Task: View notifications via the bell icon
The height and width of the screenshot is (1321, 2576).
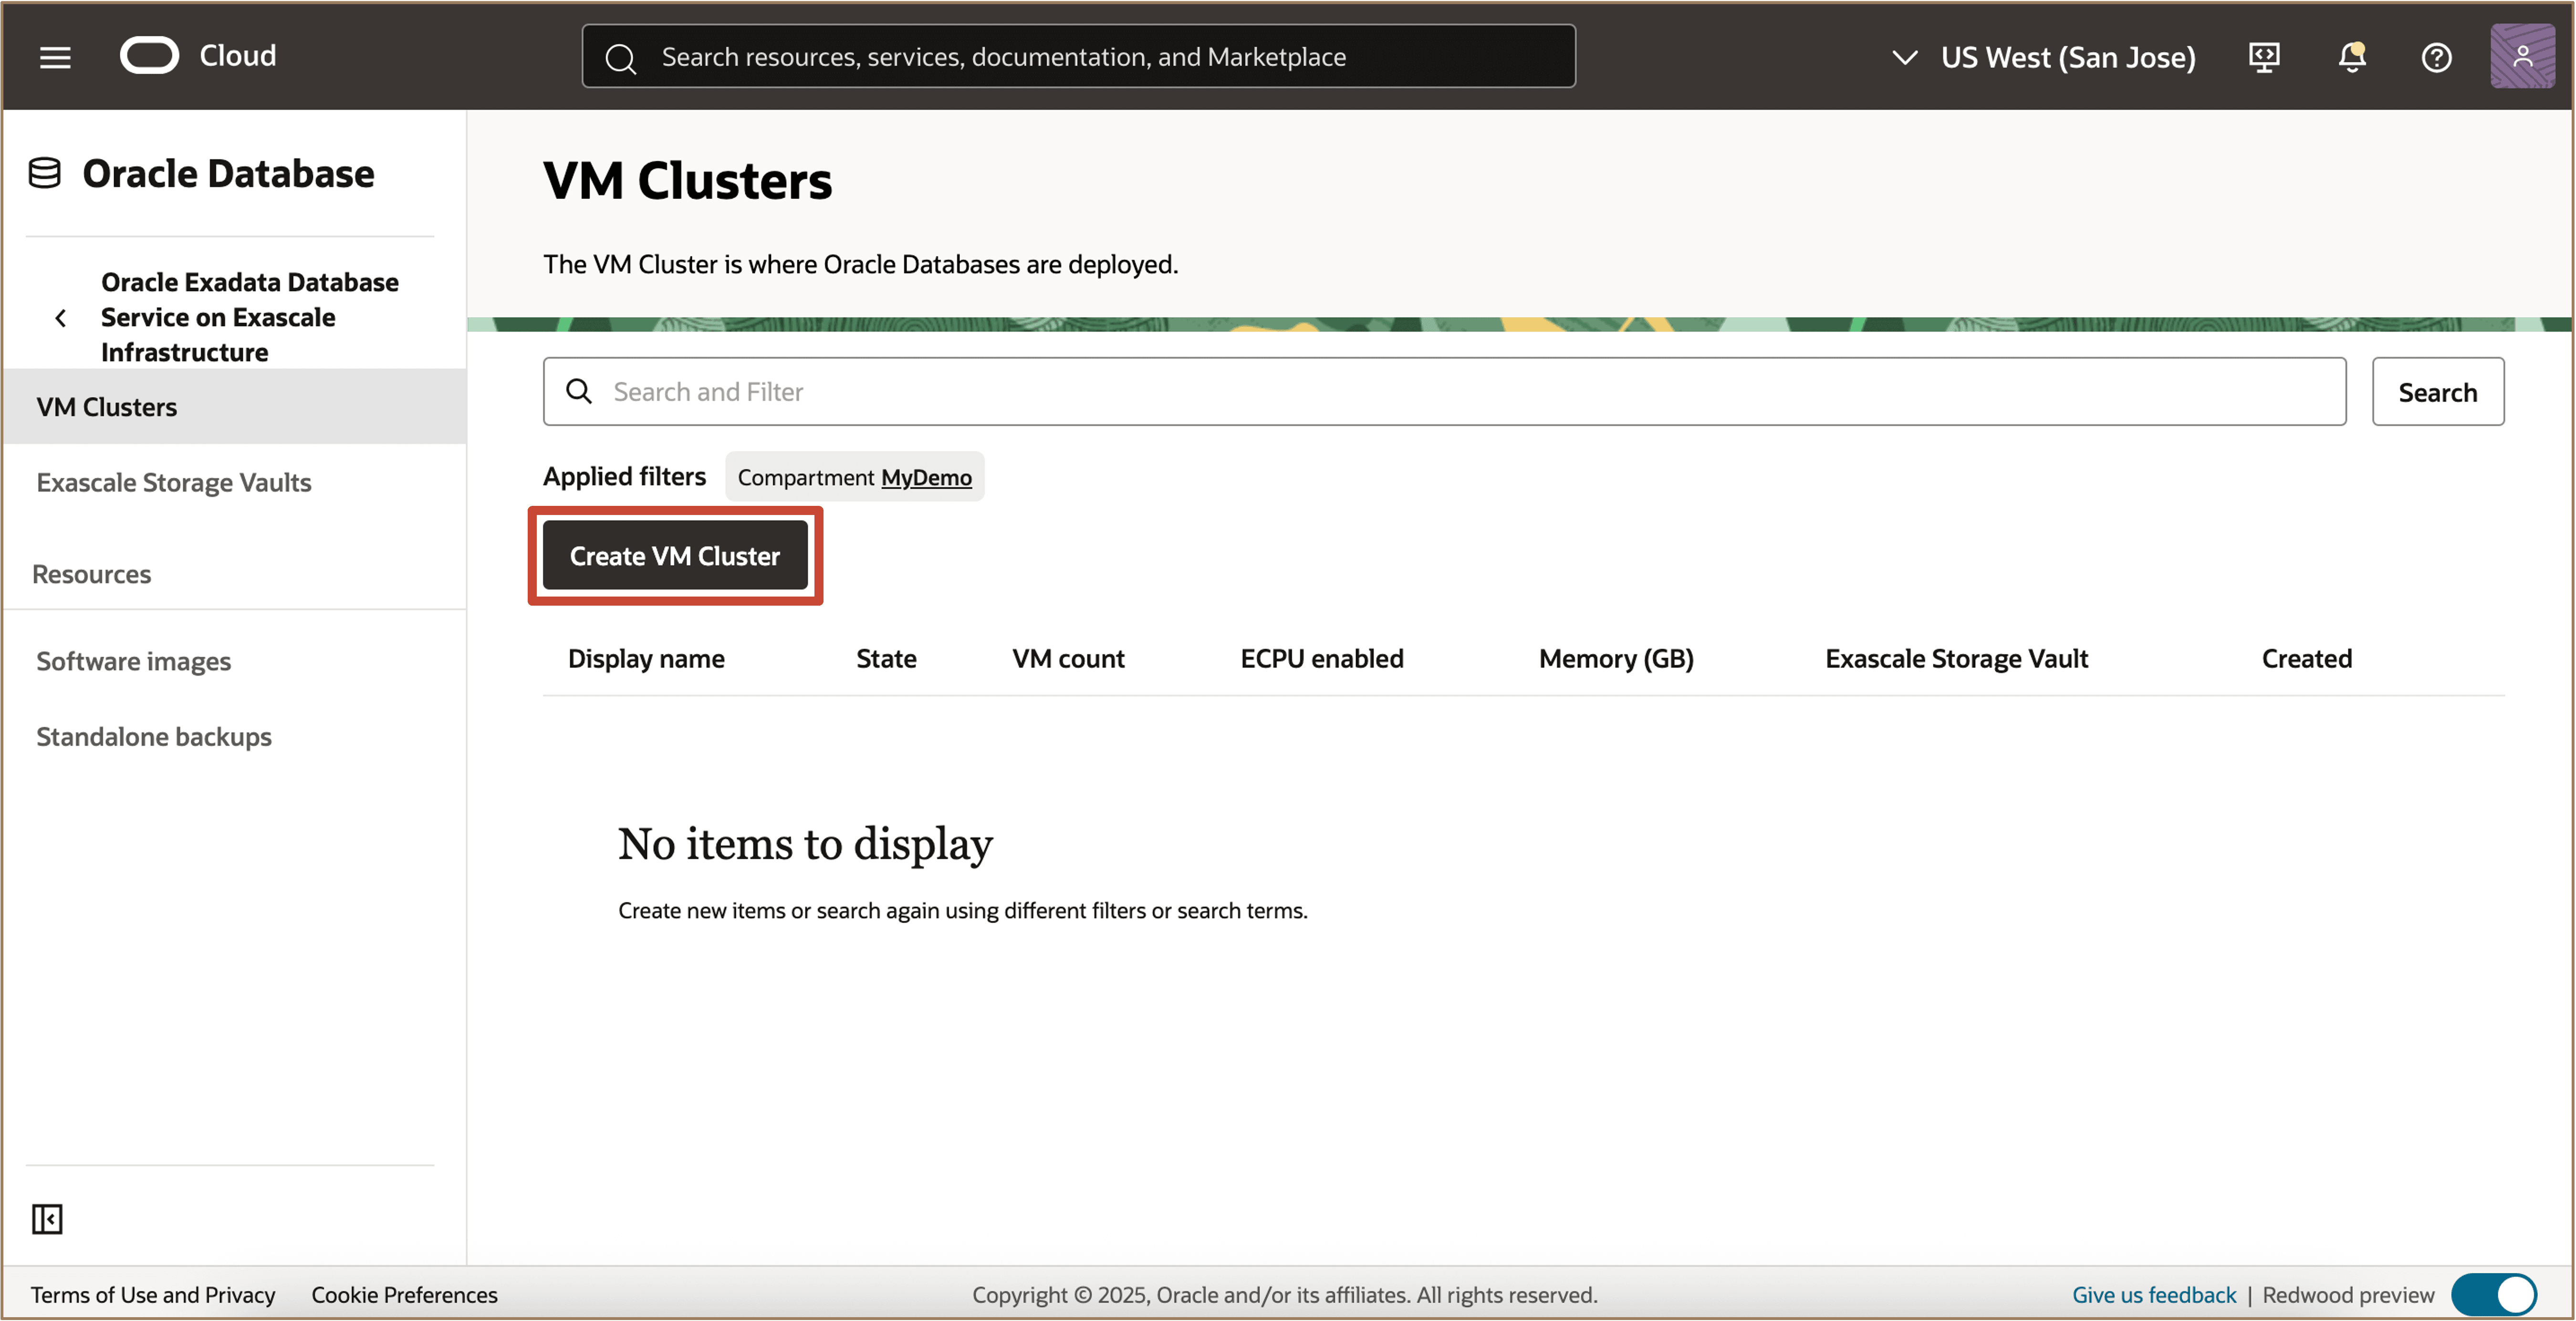Action: tap(2350, 57)
